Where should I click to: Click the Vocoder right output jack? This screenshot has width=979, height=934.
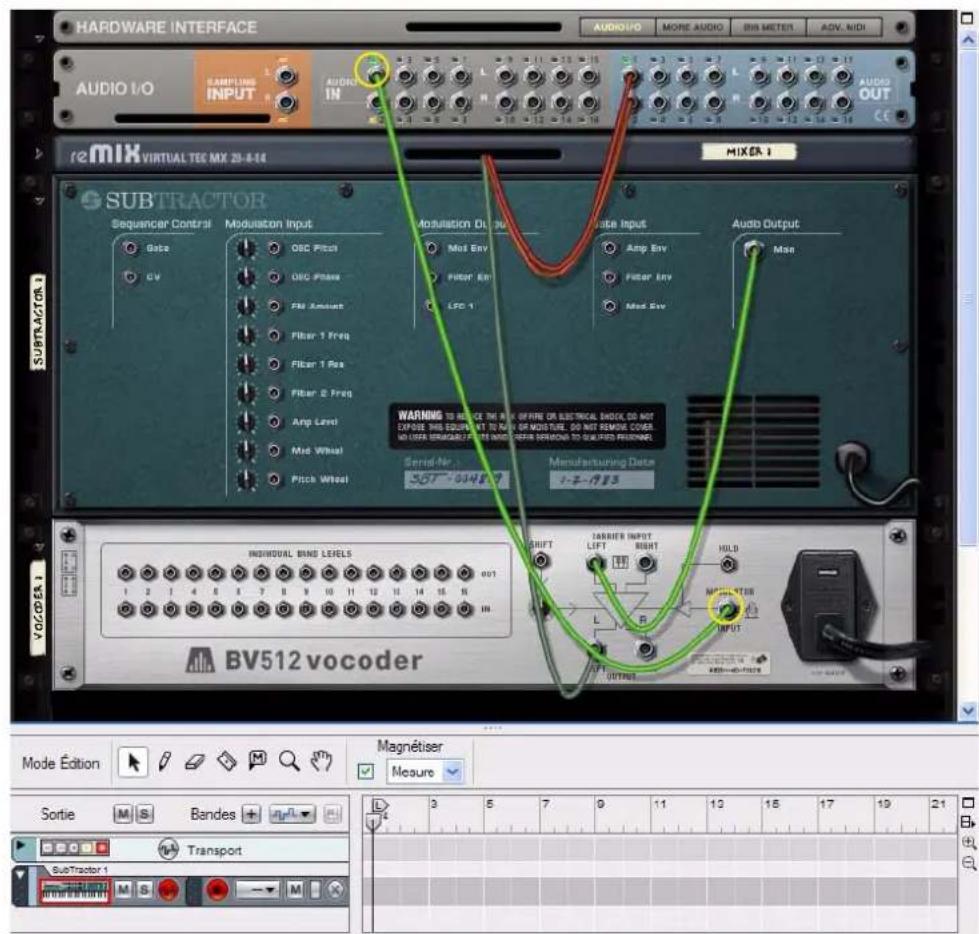pos(646,649)
